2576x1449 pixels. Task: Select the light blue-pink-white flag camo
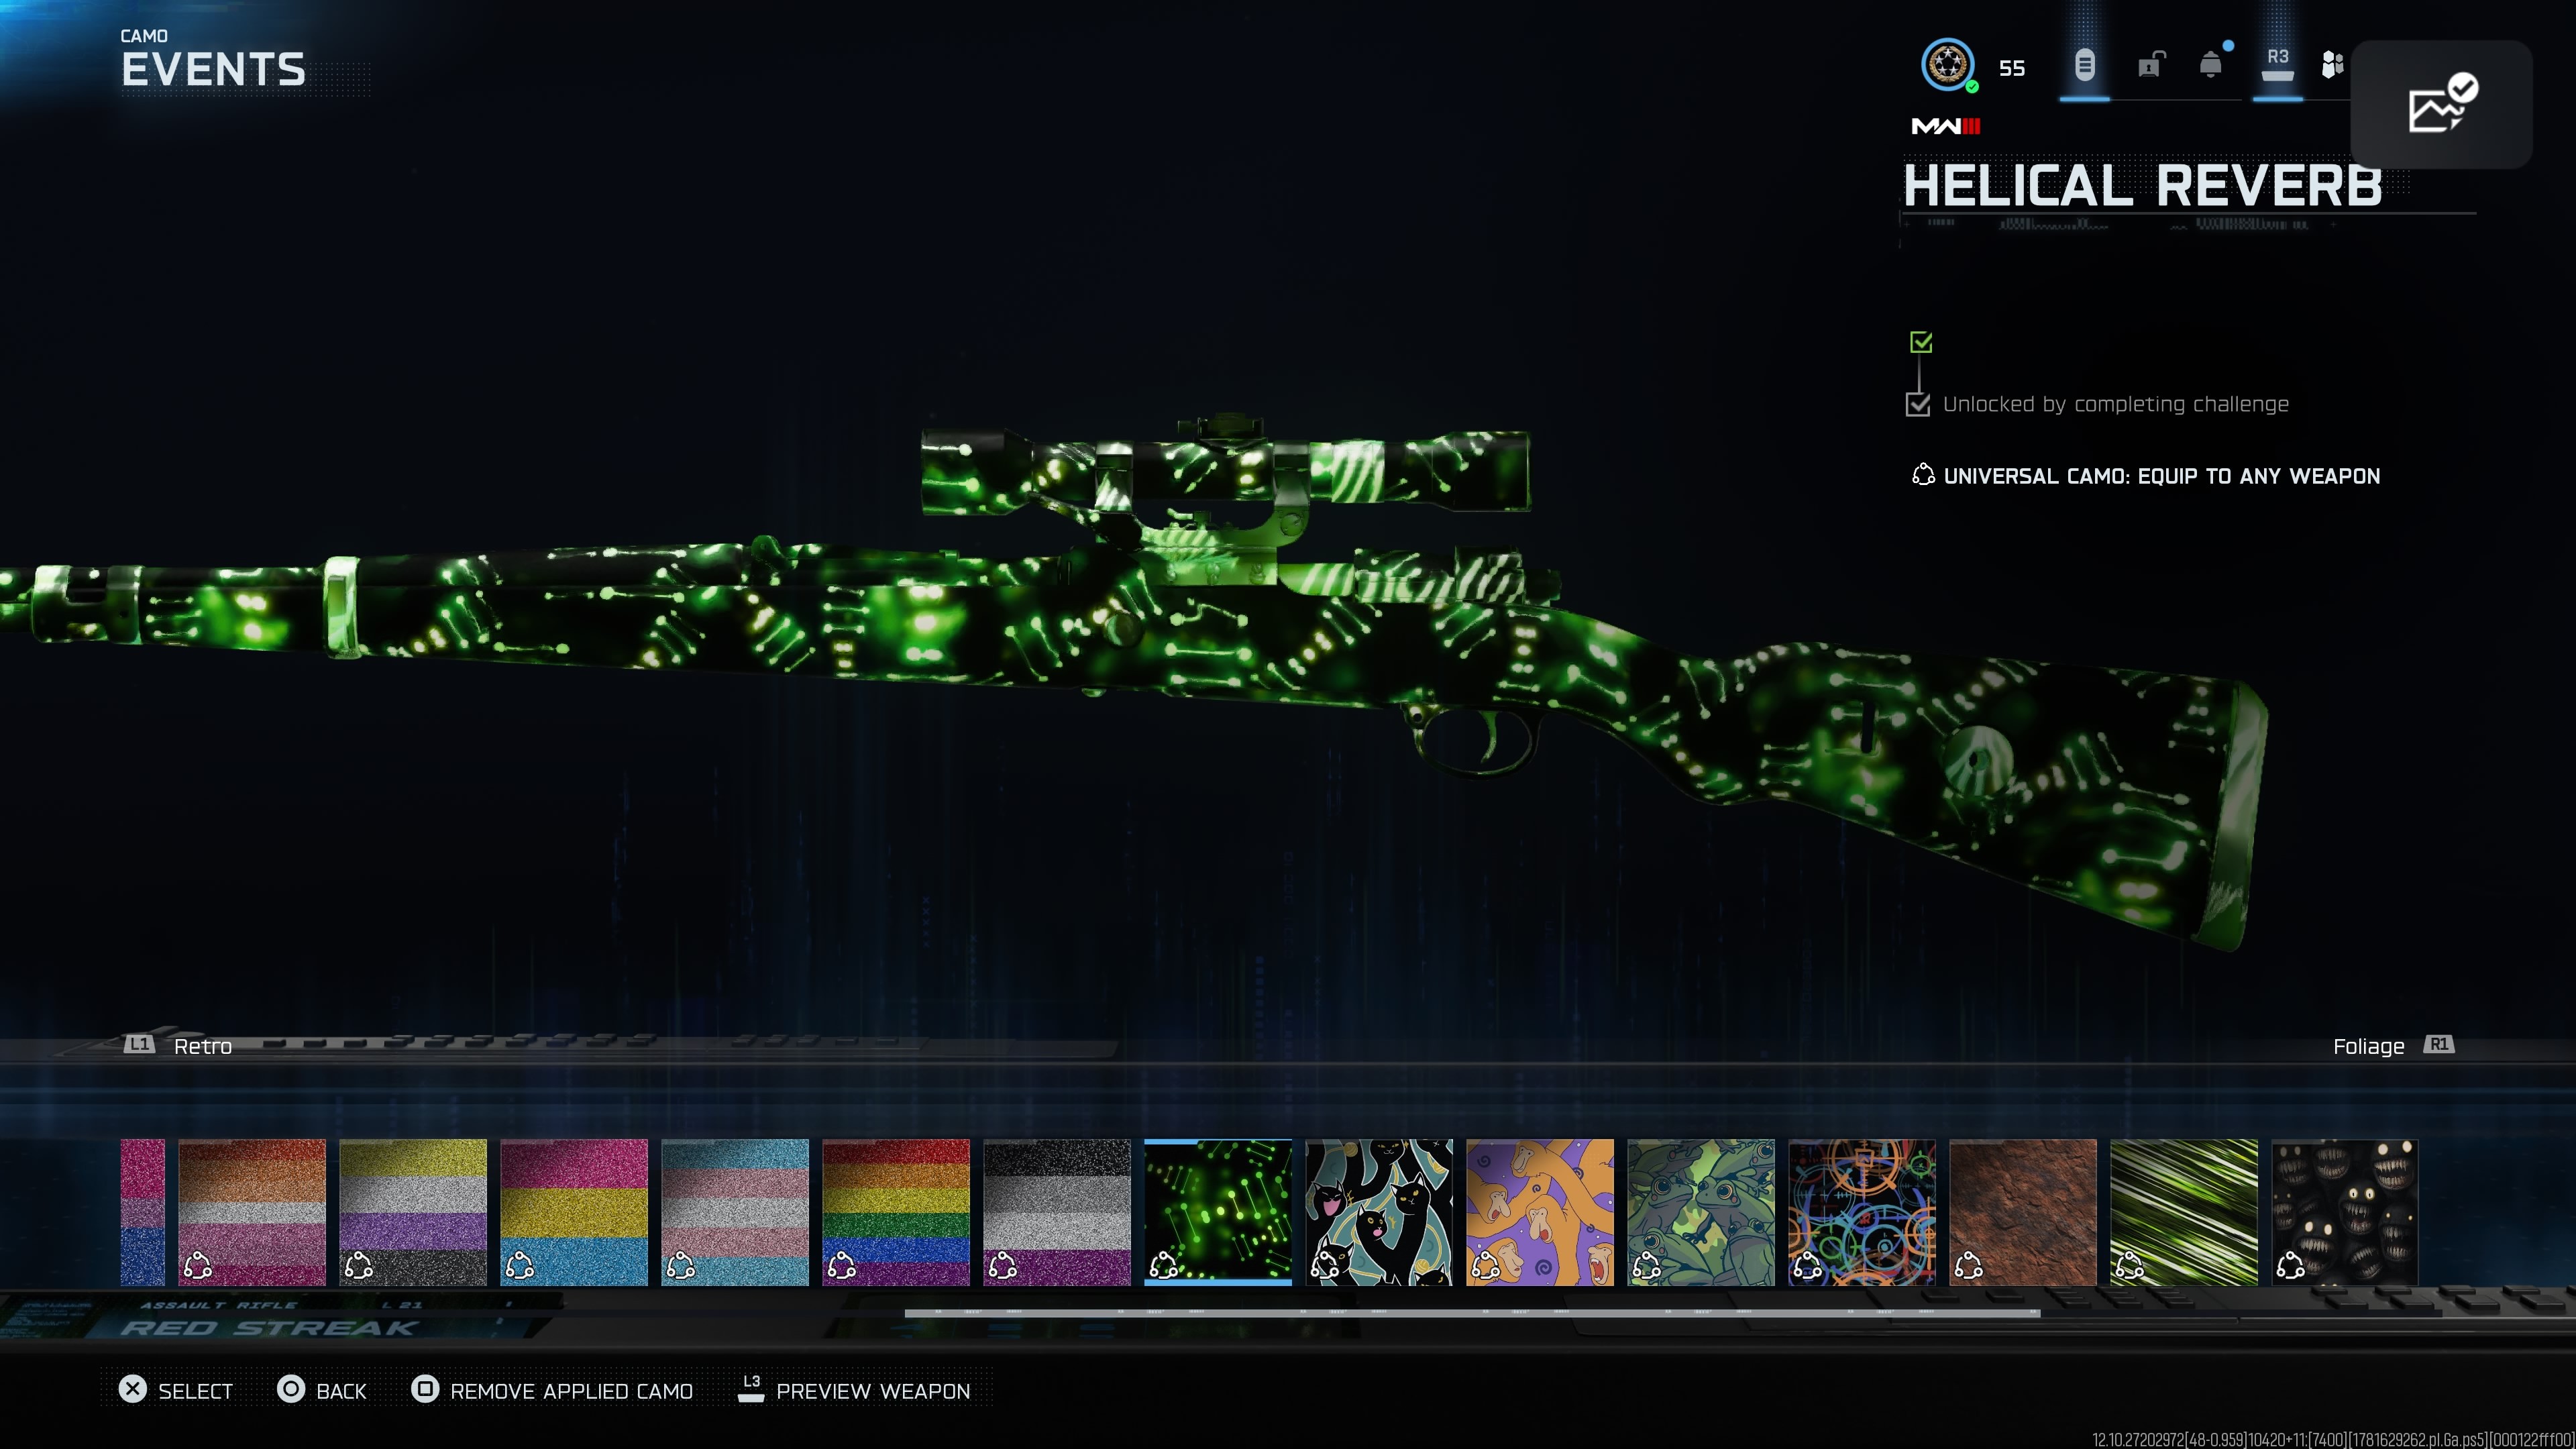[x=735, y=1212]
